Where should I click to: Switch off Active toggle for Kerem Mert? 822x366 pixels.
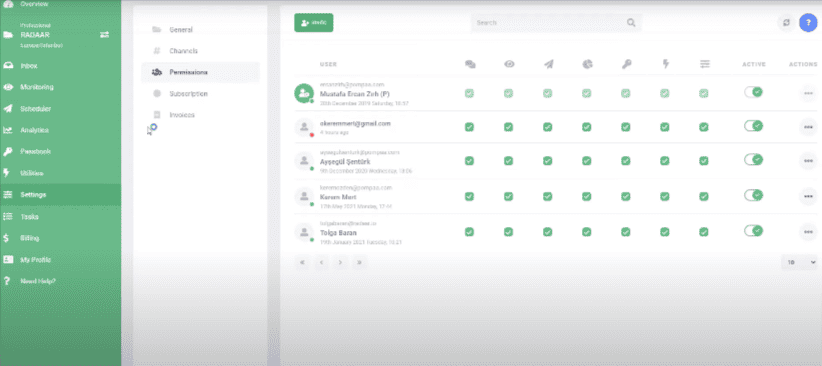pyautogui.click(x=753, y=195)
